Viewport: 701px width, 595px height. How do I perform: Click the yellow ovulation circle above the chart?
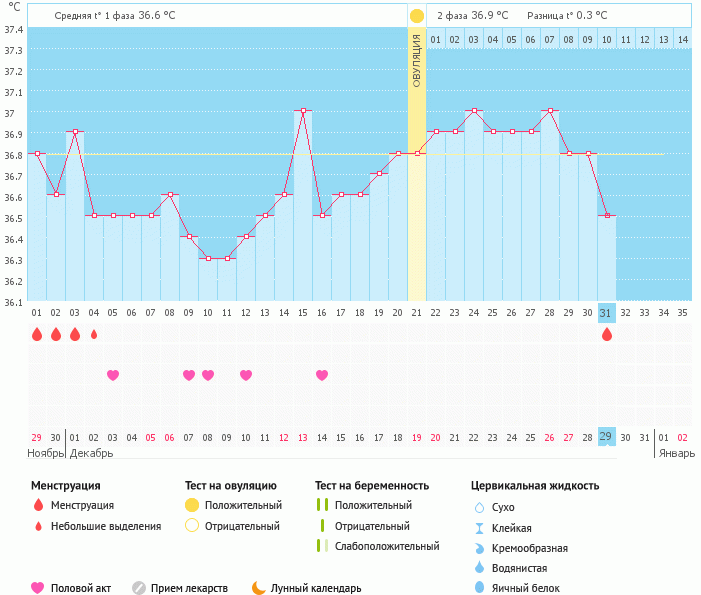[416, 16]
